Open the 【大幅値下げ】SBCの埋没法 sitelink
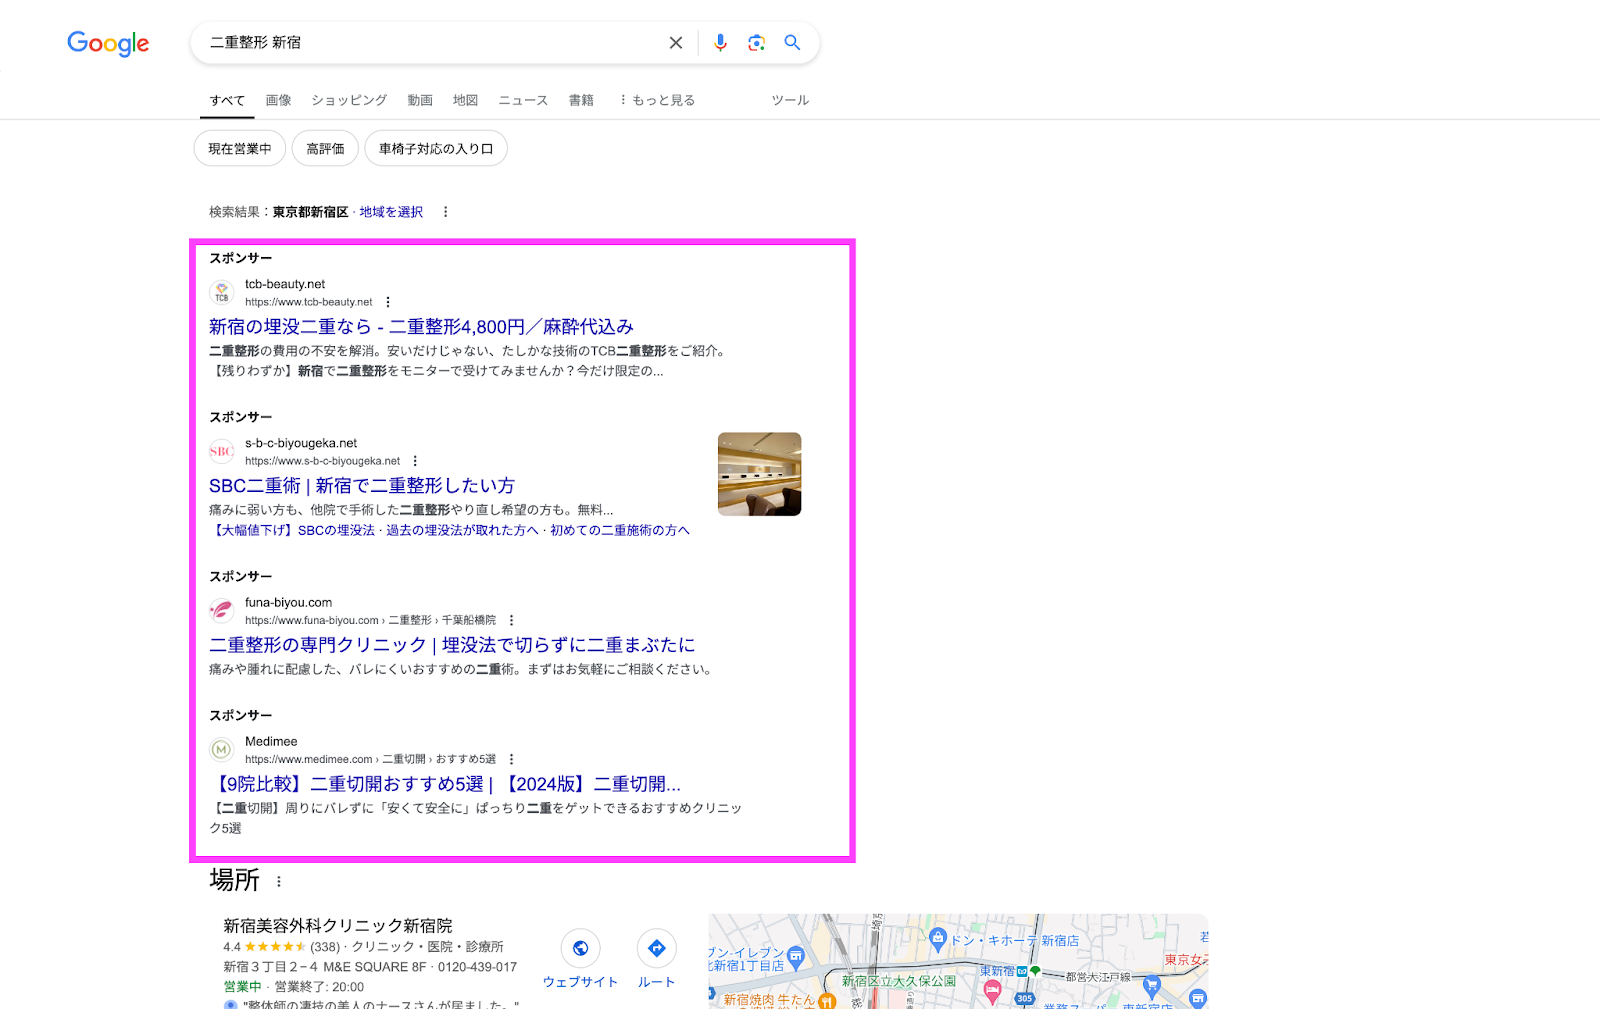1600x1009 pixels. click(292, 531)
